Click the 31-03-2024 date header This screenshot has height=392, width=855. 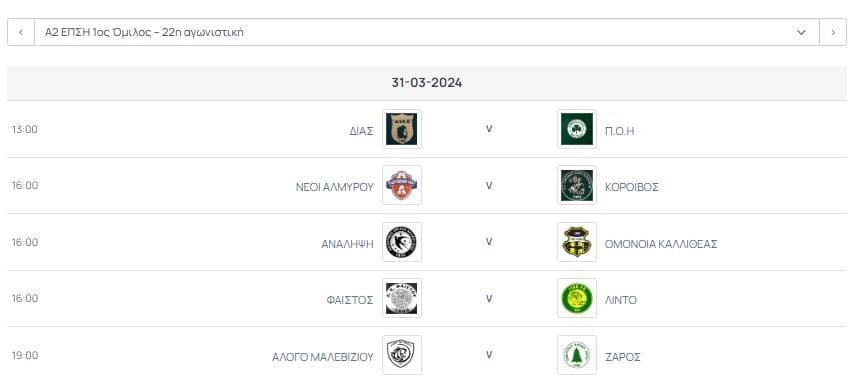[427, 83]
